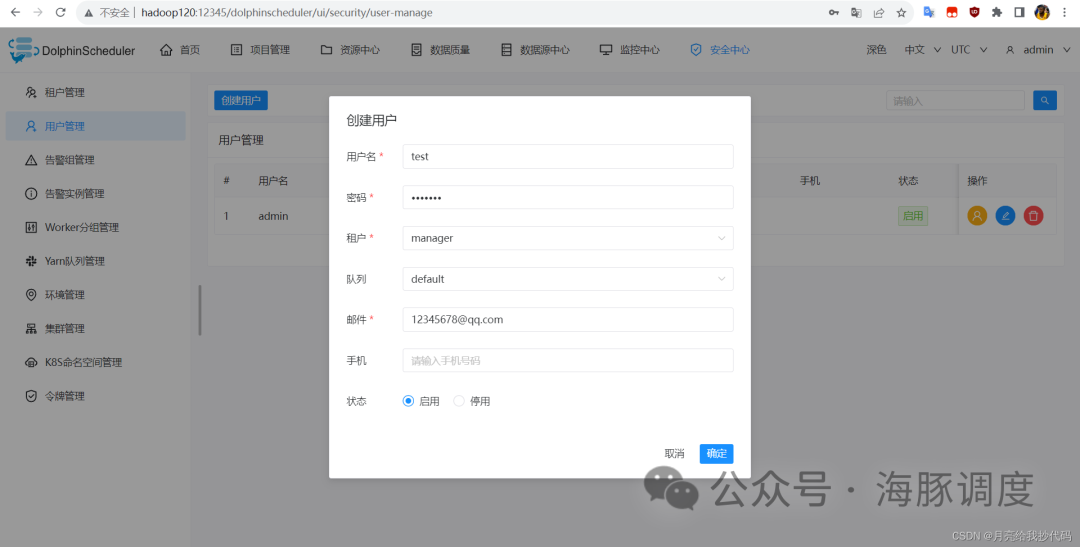This screenshot has width=1080, height=547.
Task: Select 集群管理 in the sidebar
Action: coord(96,329)
